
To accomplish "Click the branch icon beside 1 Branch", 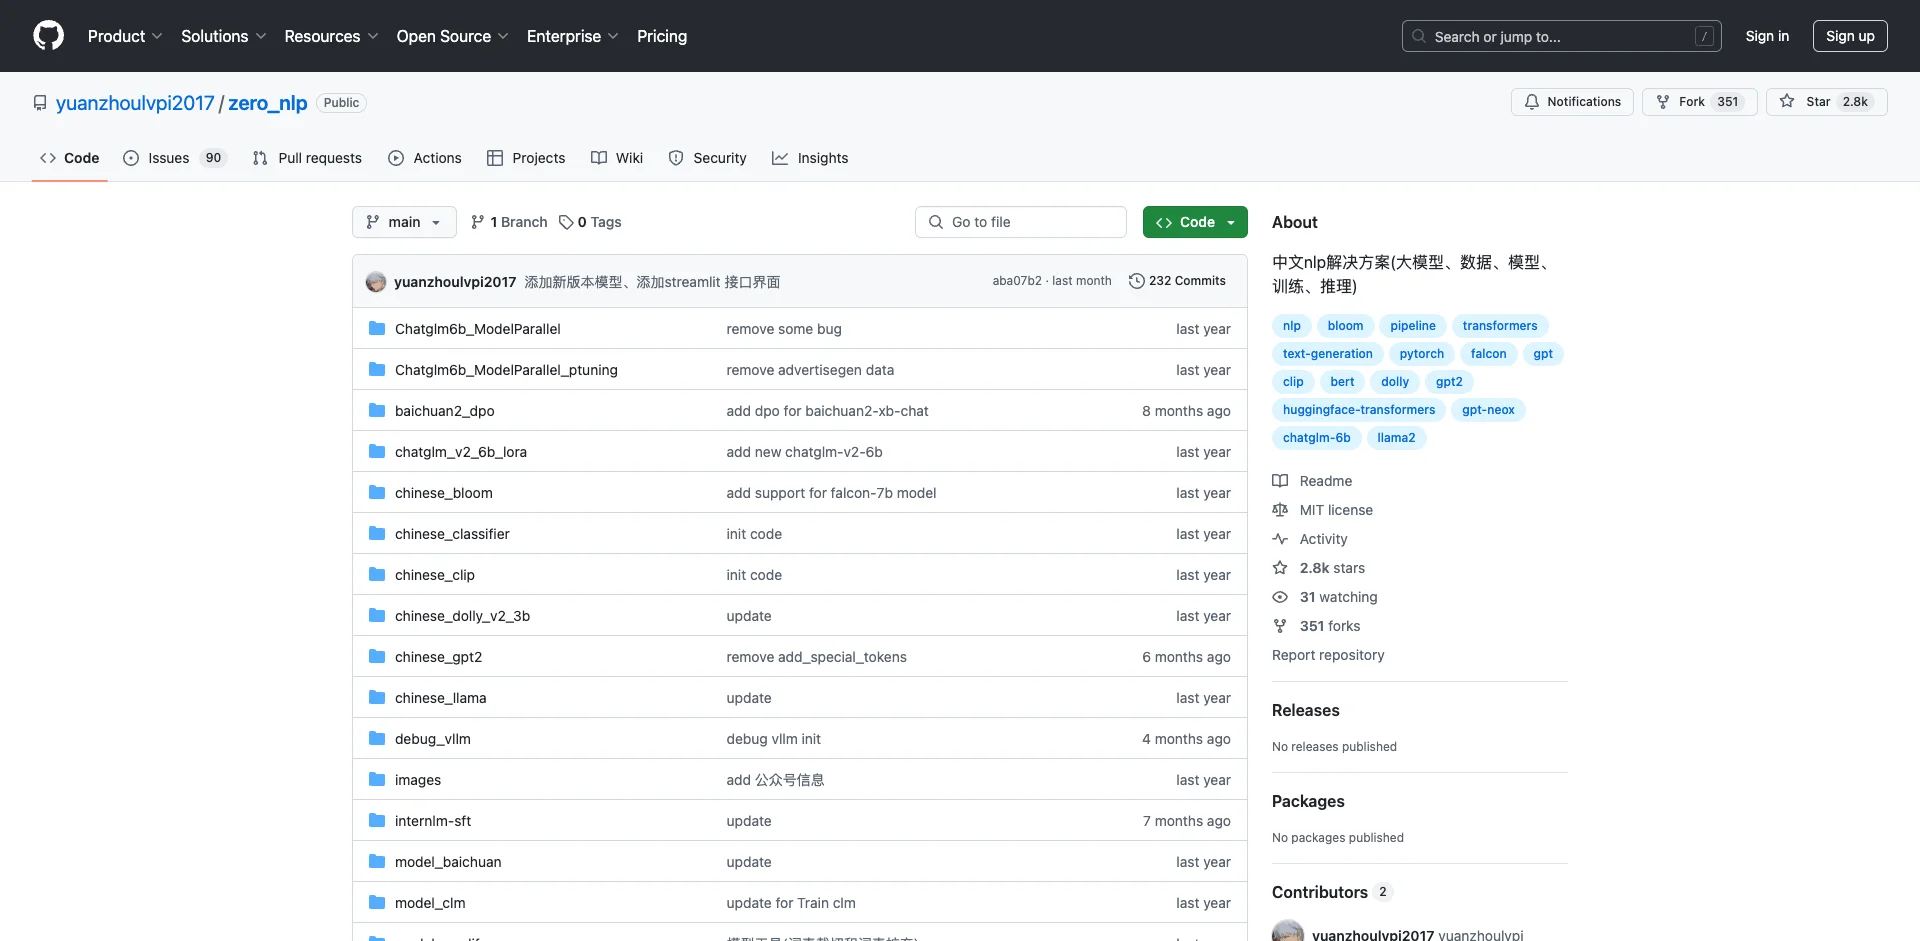I will [x=478, y=222].
